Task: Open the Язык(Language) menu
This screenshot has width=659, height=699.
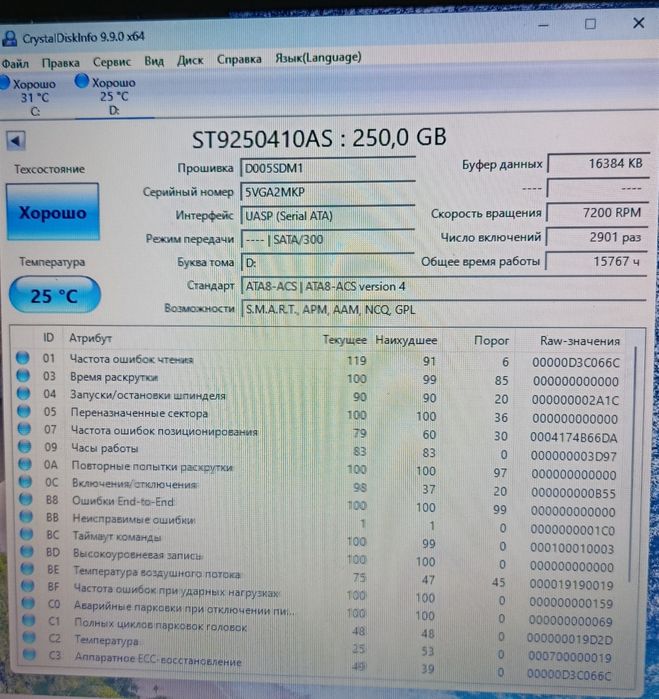Action: pos(318,58)
